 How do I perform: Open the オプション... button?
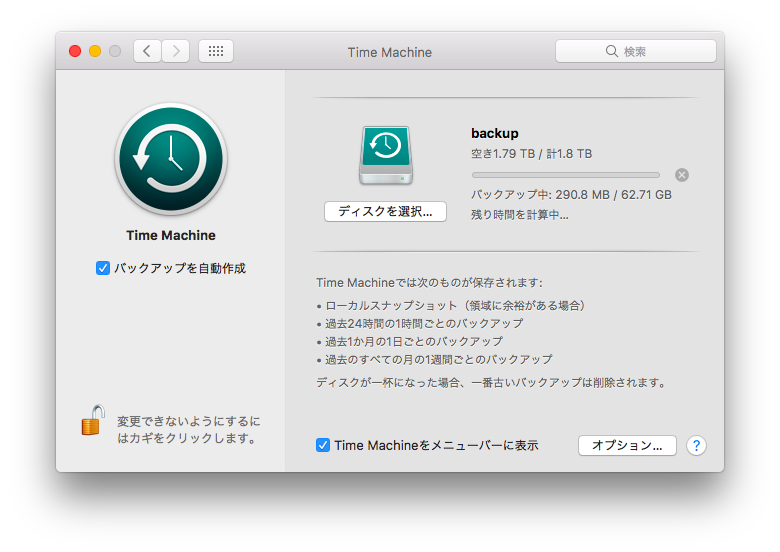coord(627,445)
